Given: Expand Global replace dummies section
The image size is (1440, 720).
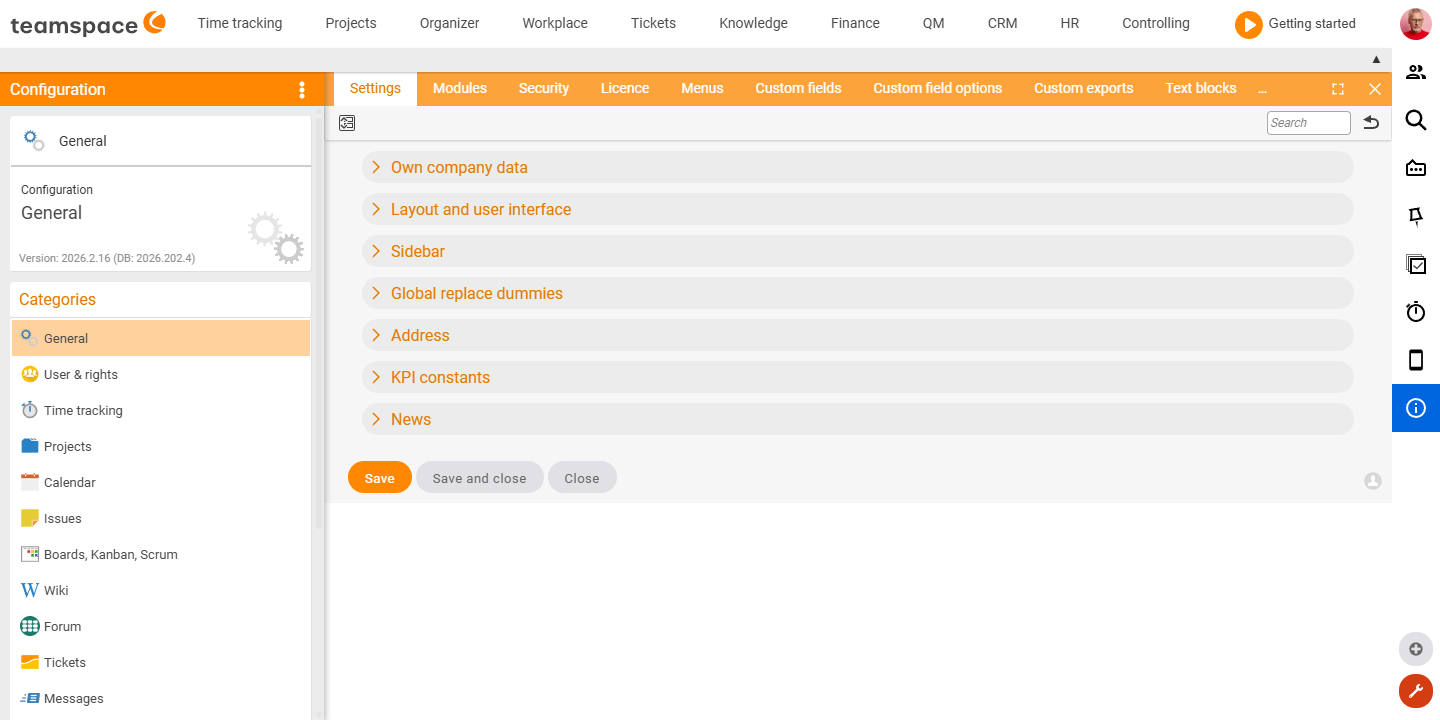Looking at the screenshot, I should [858, 293].
